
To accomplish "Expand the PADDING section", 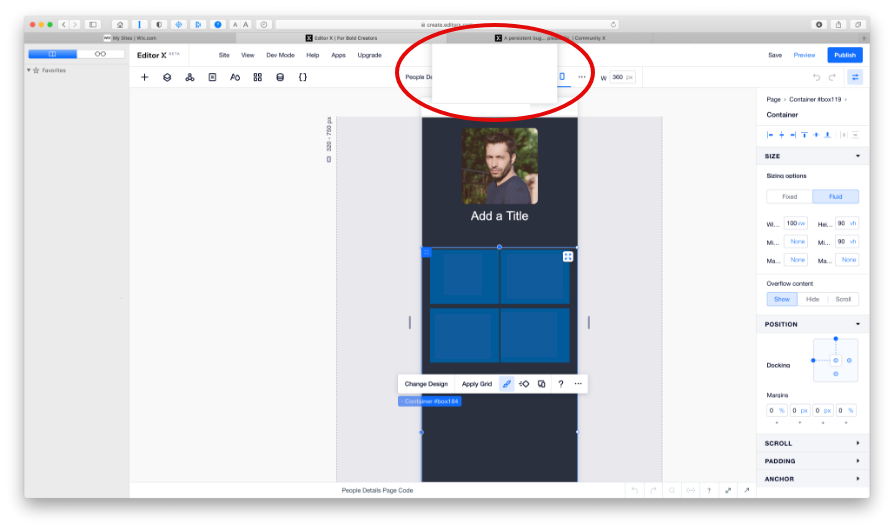I will [858, 461].
